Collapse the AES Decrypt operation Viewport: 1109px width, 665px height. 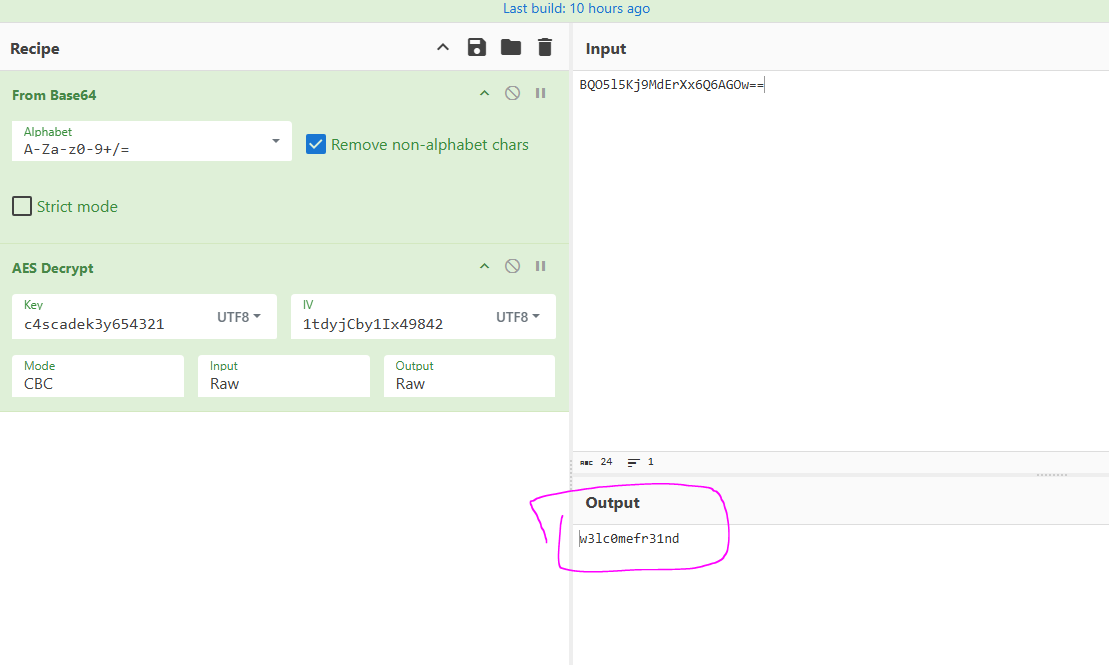484,266
